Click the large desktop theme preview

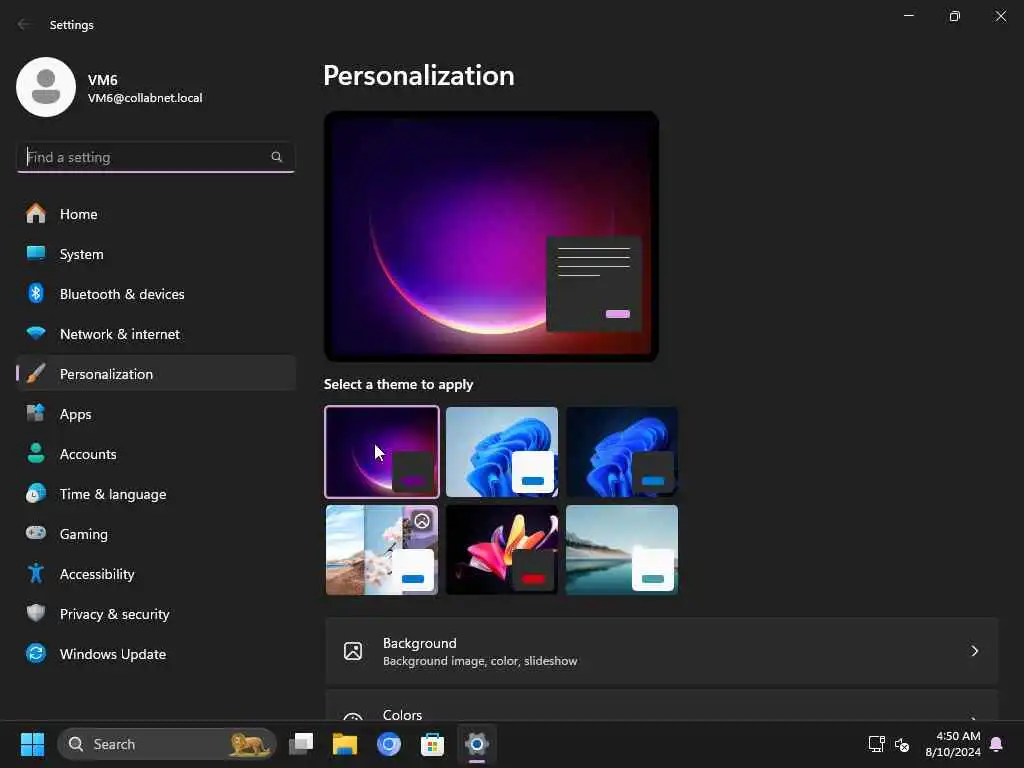click(491, 236)
